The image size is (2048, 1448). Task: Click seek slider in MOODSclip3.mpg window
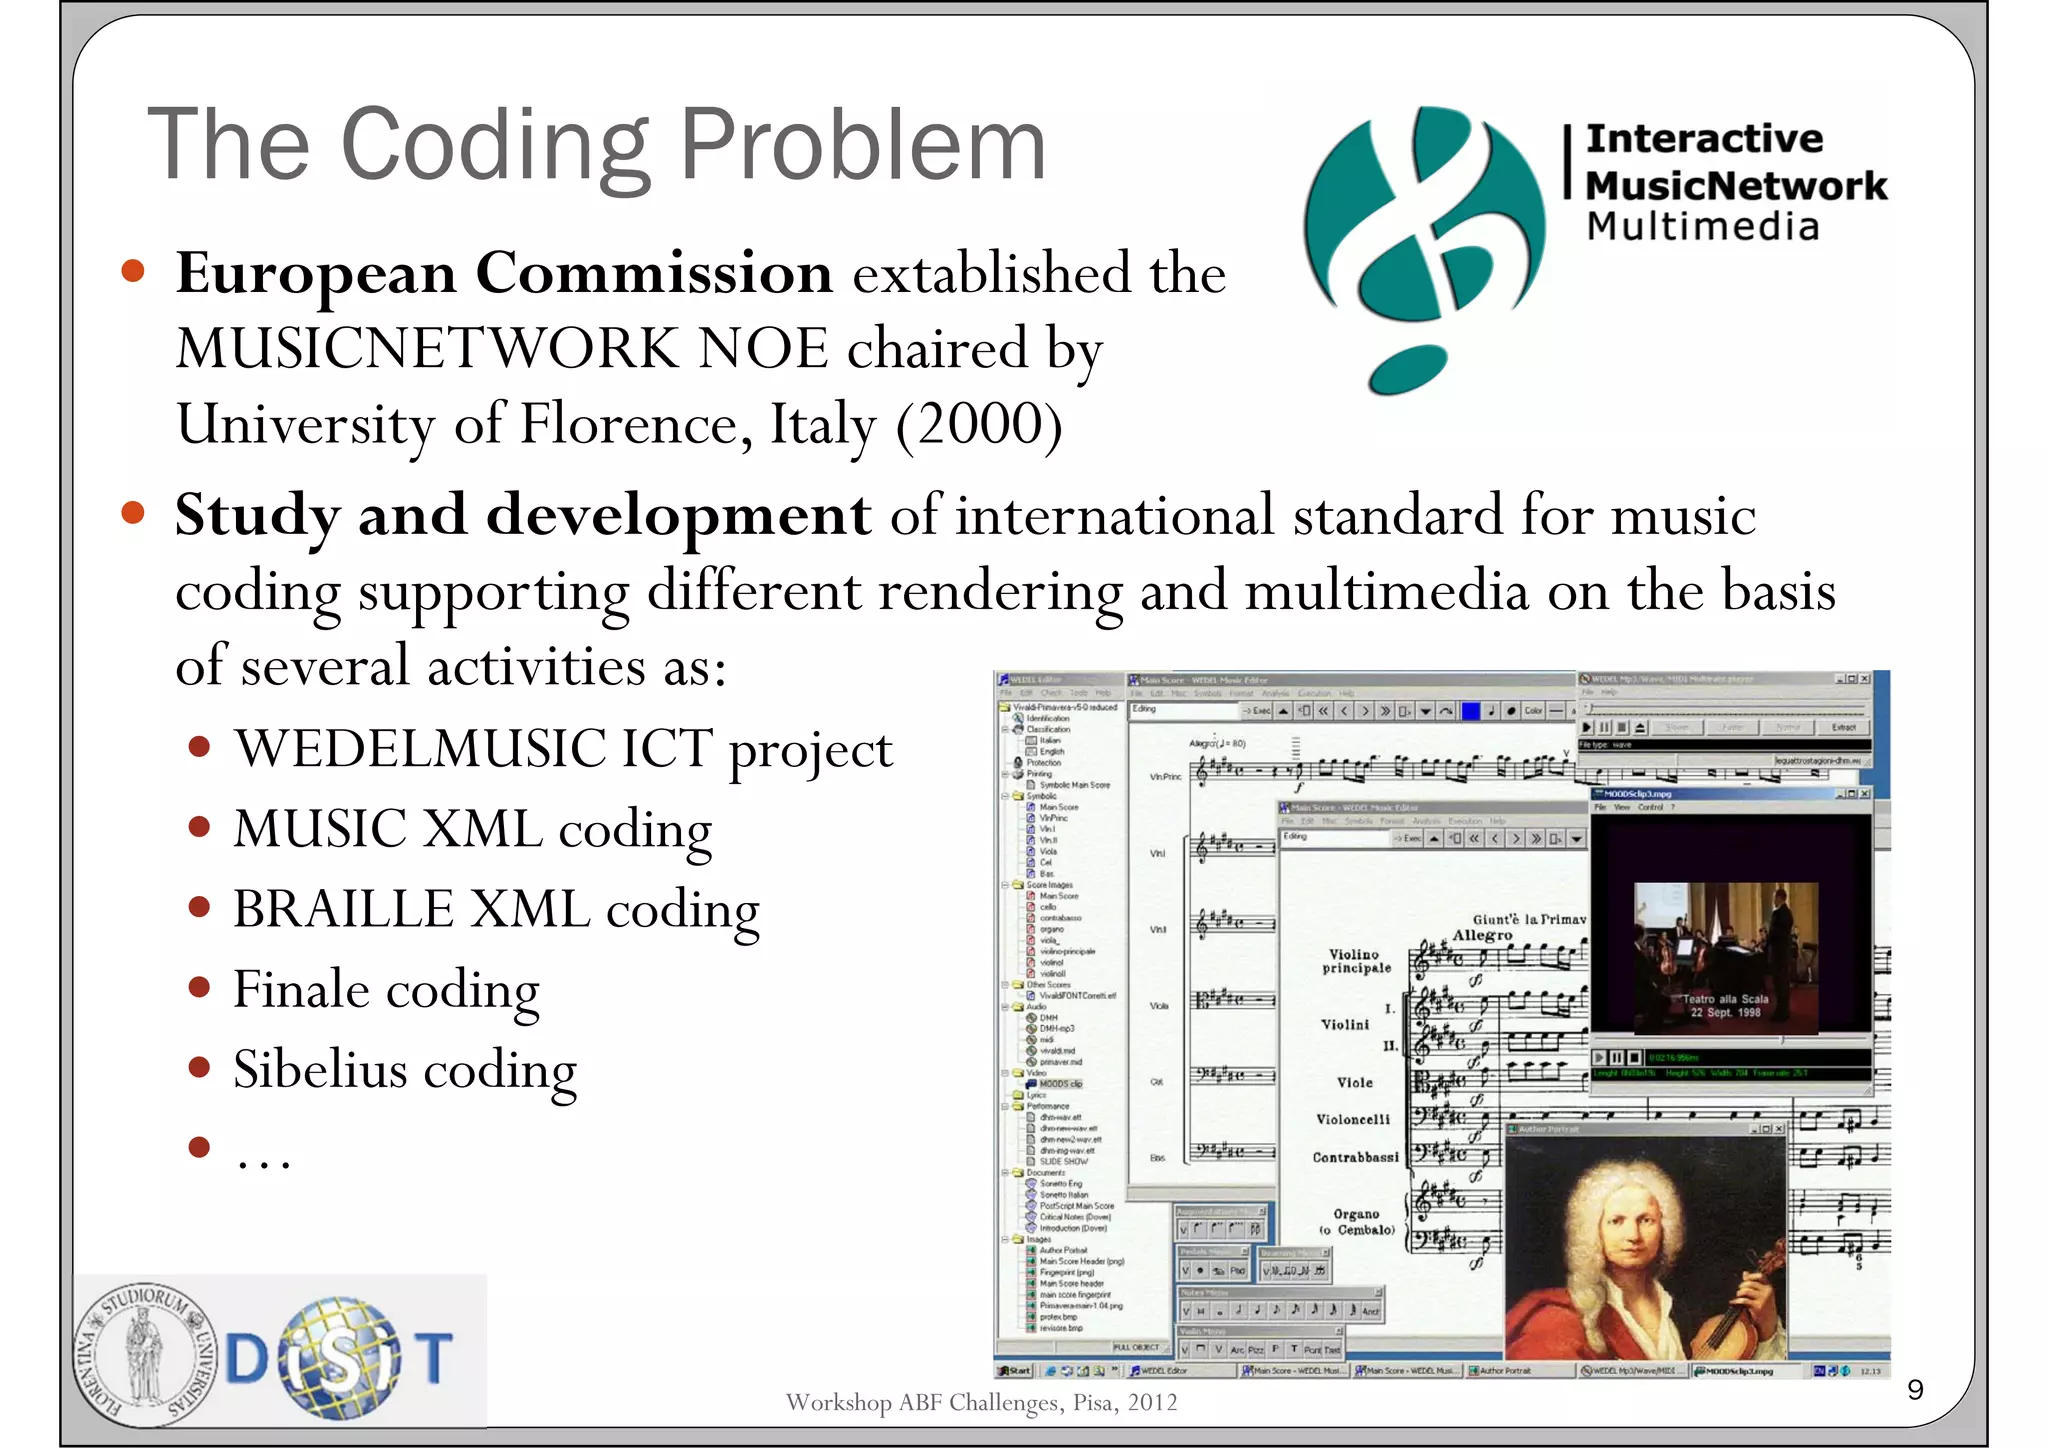coord(1731,1041)
